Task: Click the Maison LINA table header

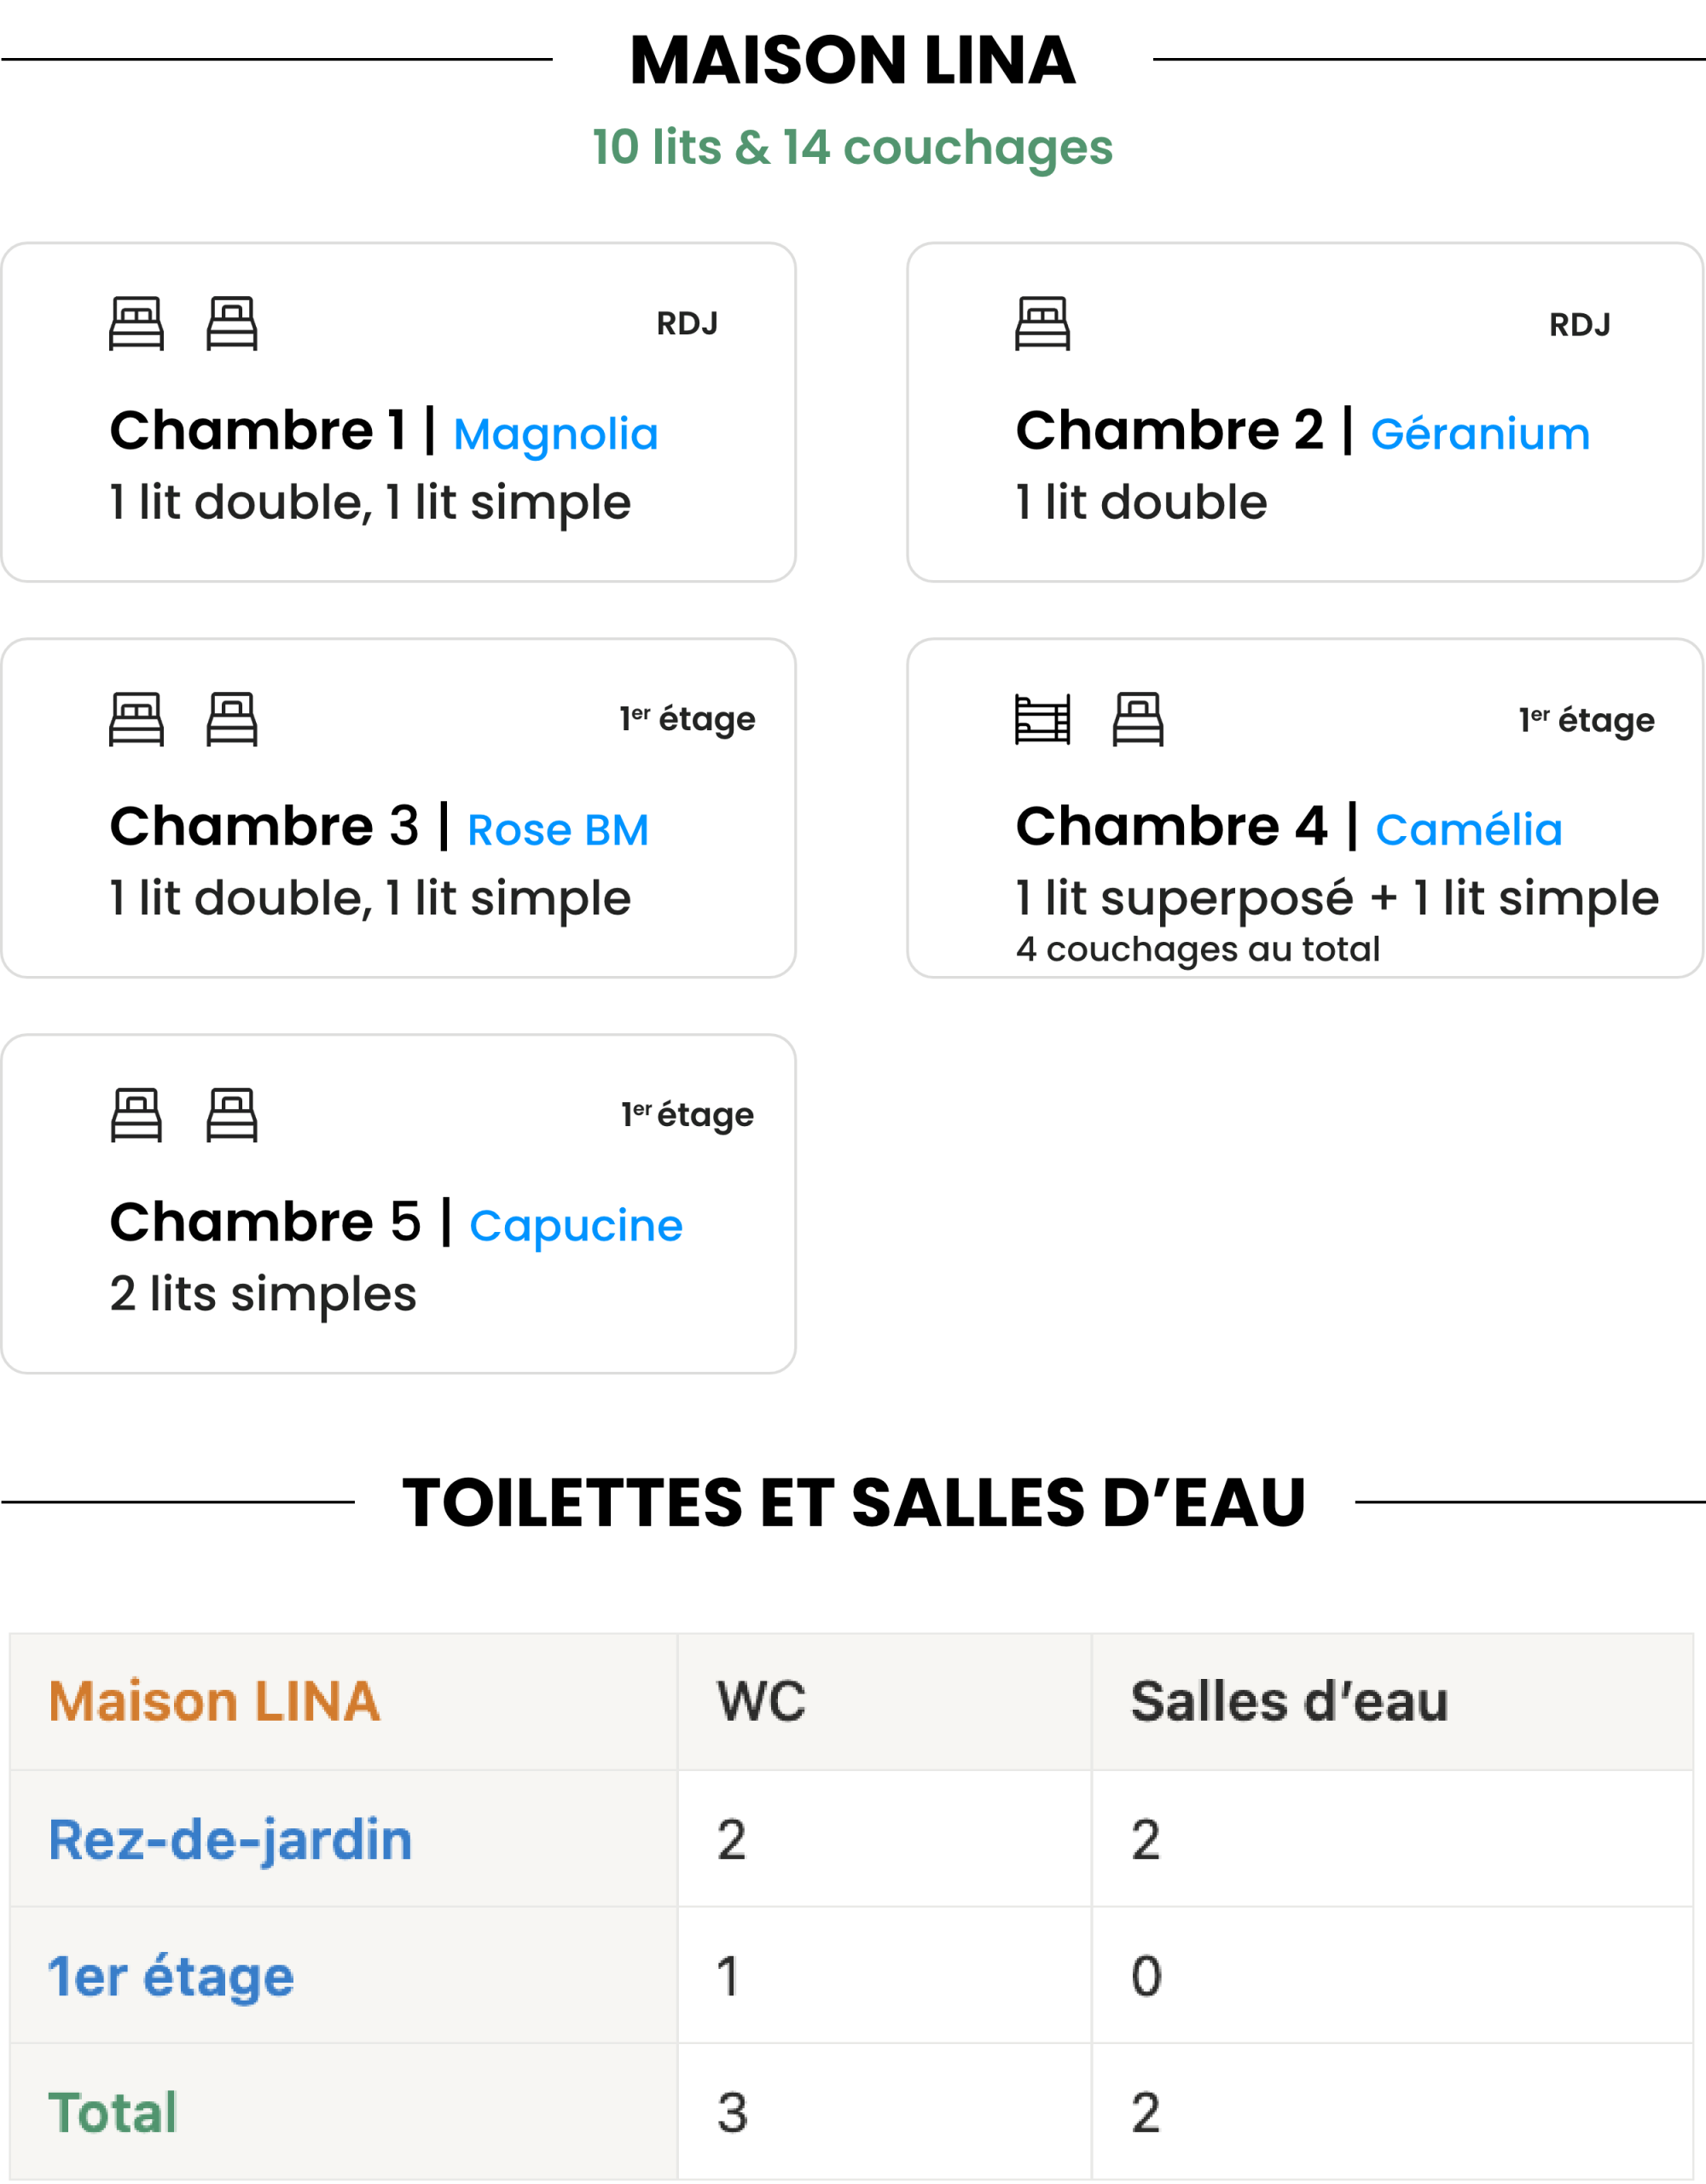Action: click(x=214, y=1702)
